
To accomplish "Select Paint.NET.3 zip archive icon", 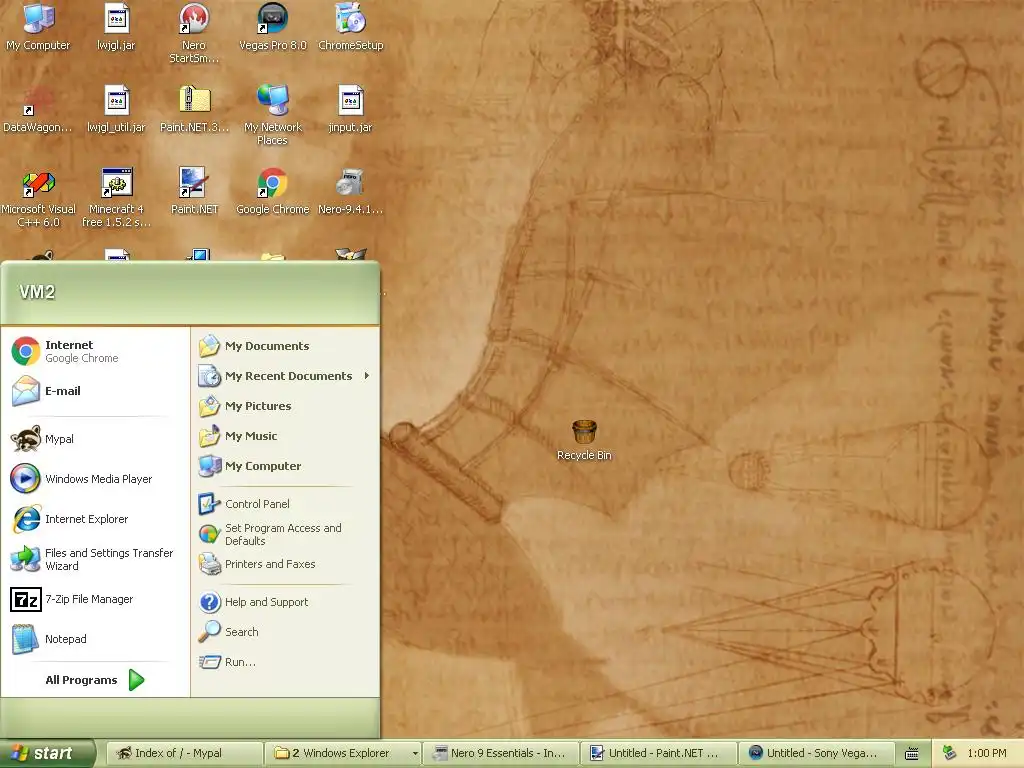I will [x=194, y=109].
